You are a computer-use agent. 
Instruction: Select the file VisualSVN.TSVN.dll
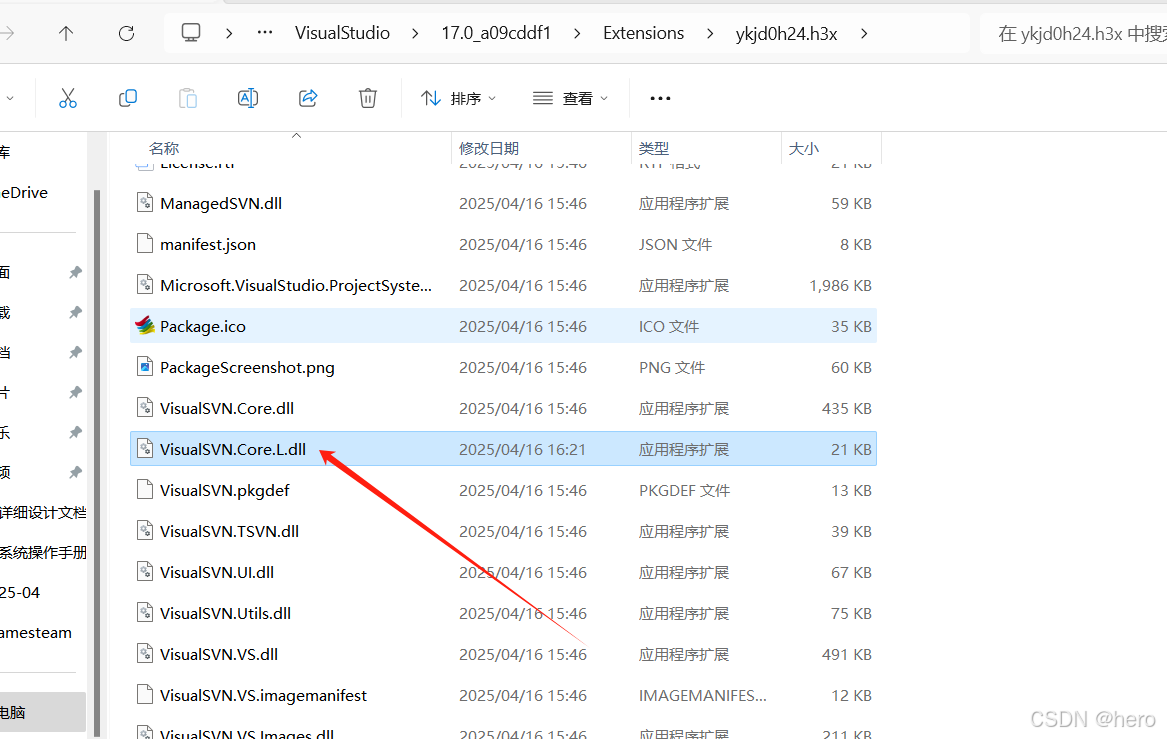229,531
